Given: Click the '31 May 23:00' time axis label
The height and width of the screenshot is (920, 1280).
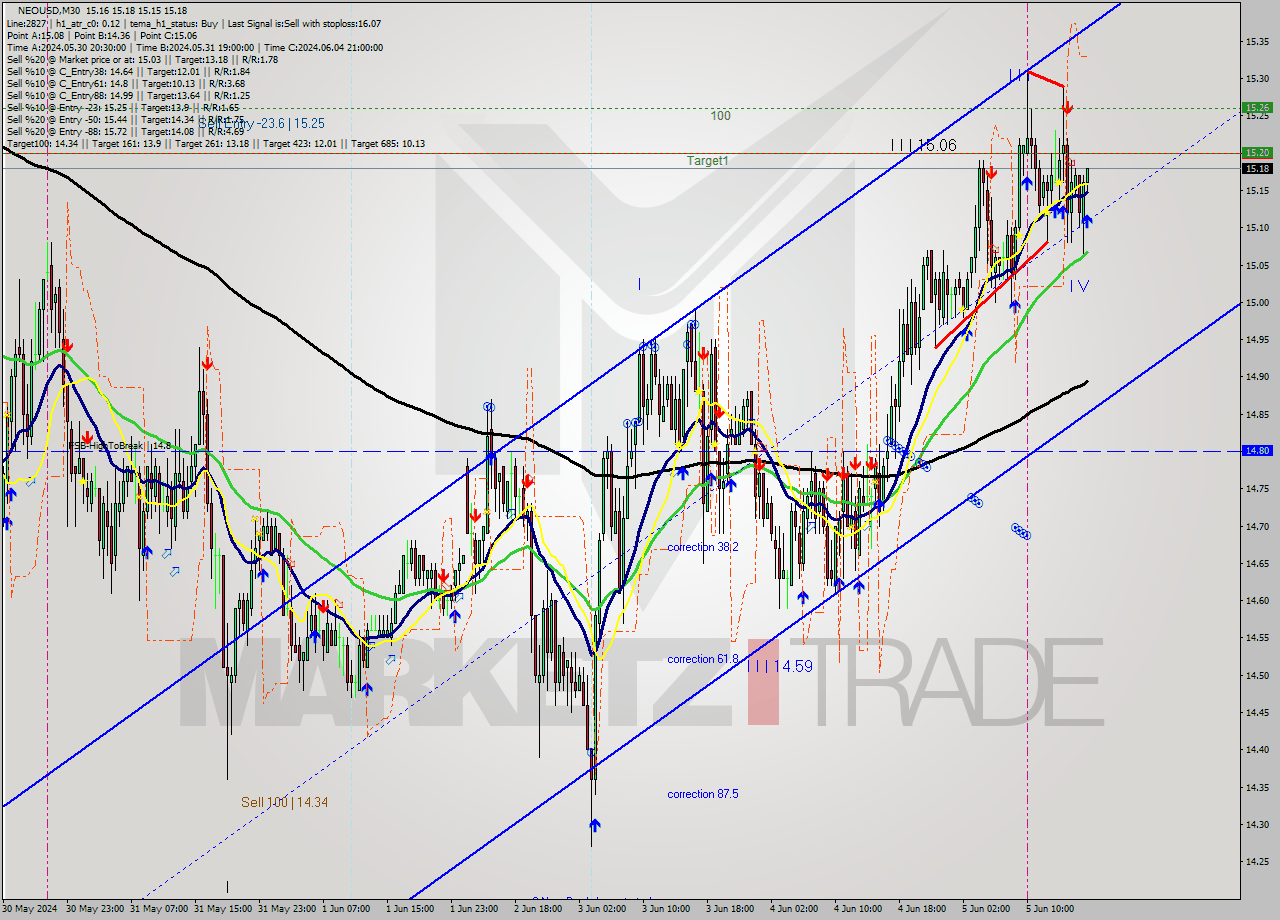Looking at the screenshot, I should click(x=288, y=909).
